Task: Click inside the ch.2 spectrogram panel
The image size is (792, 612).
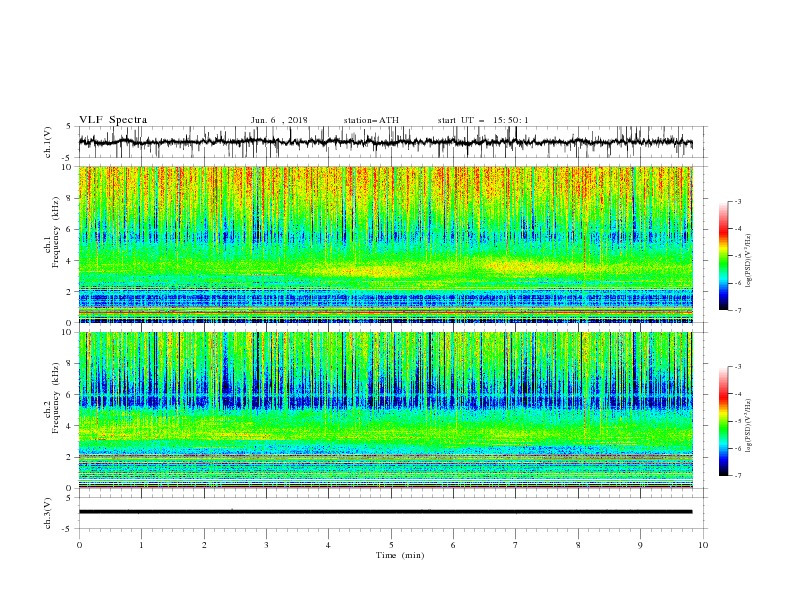Action: tap(385, 410)
